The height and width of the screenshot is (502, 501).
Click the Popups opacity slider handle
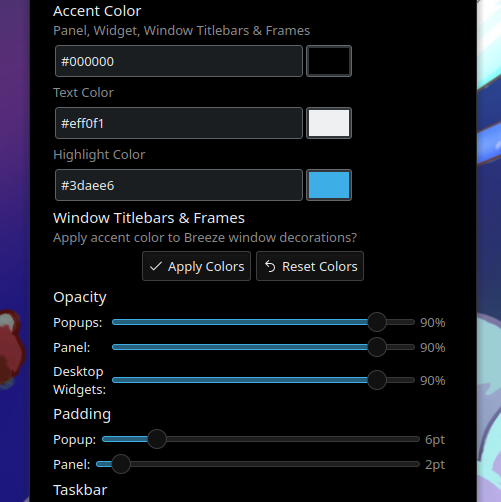(377, 322)
